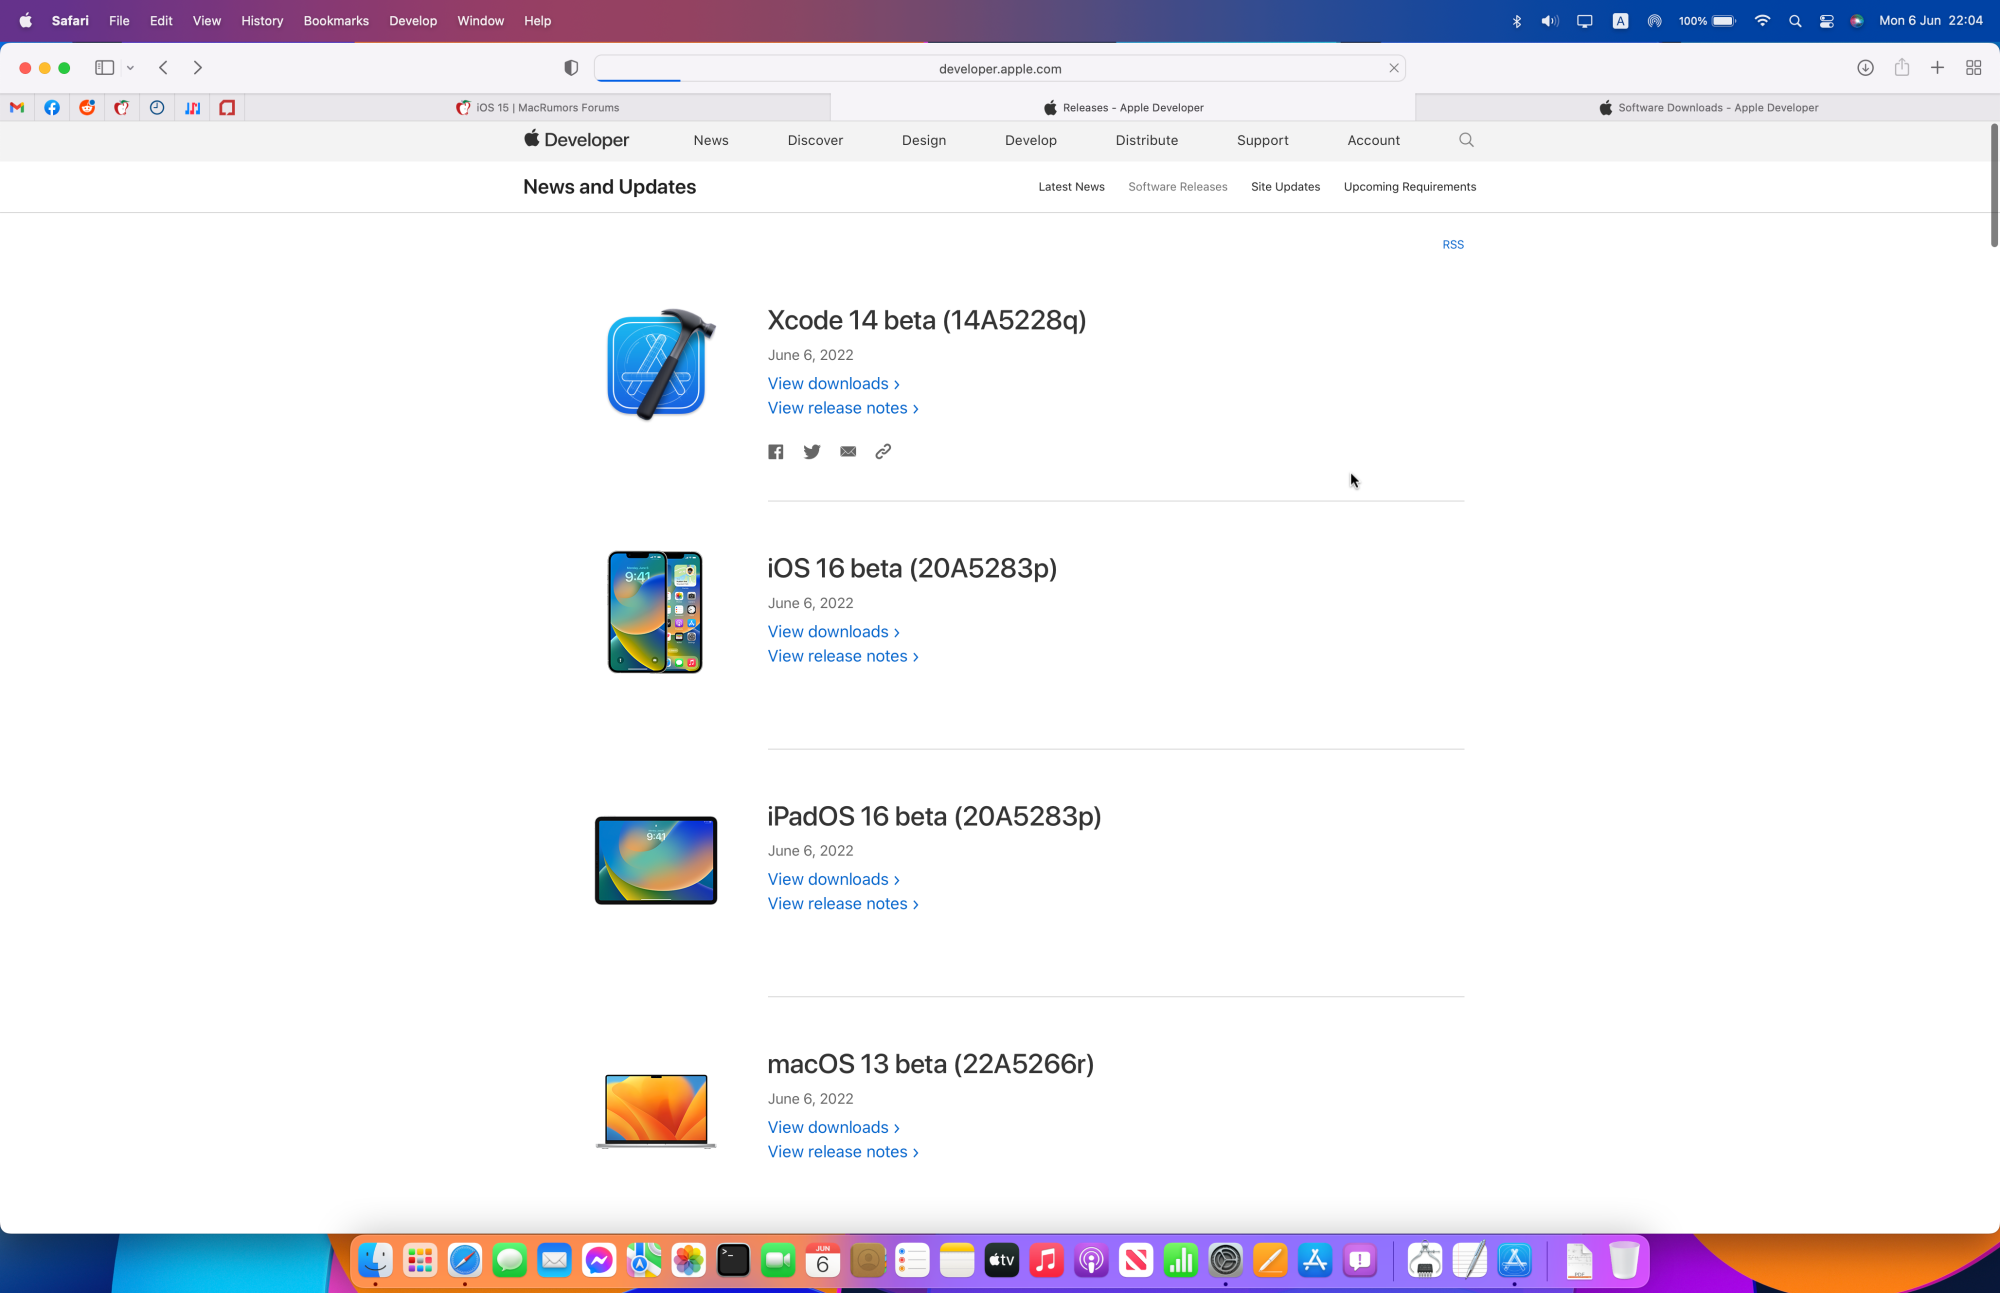Click the iOS 16 beta iPhone image
This screenshot has width=2000, height=1293.
[x=655, y=612]
